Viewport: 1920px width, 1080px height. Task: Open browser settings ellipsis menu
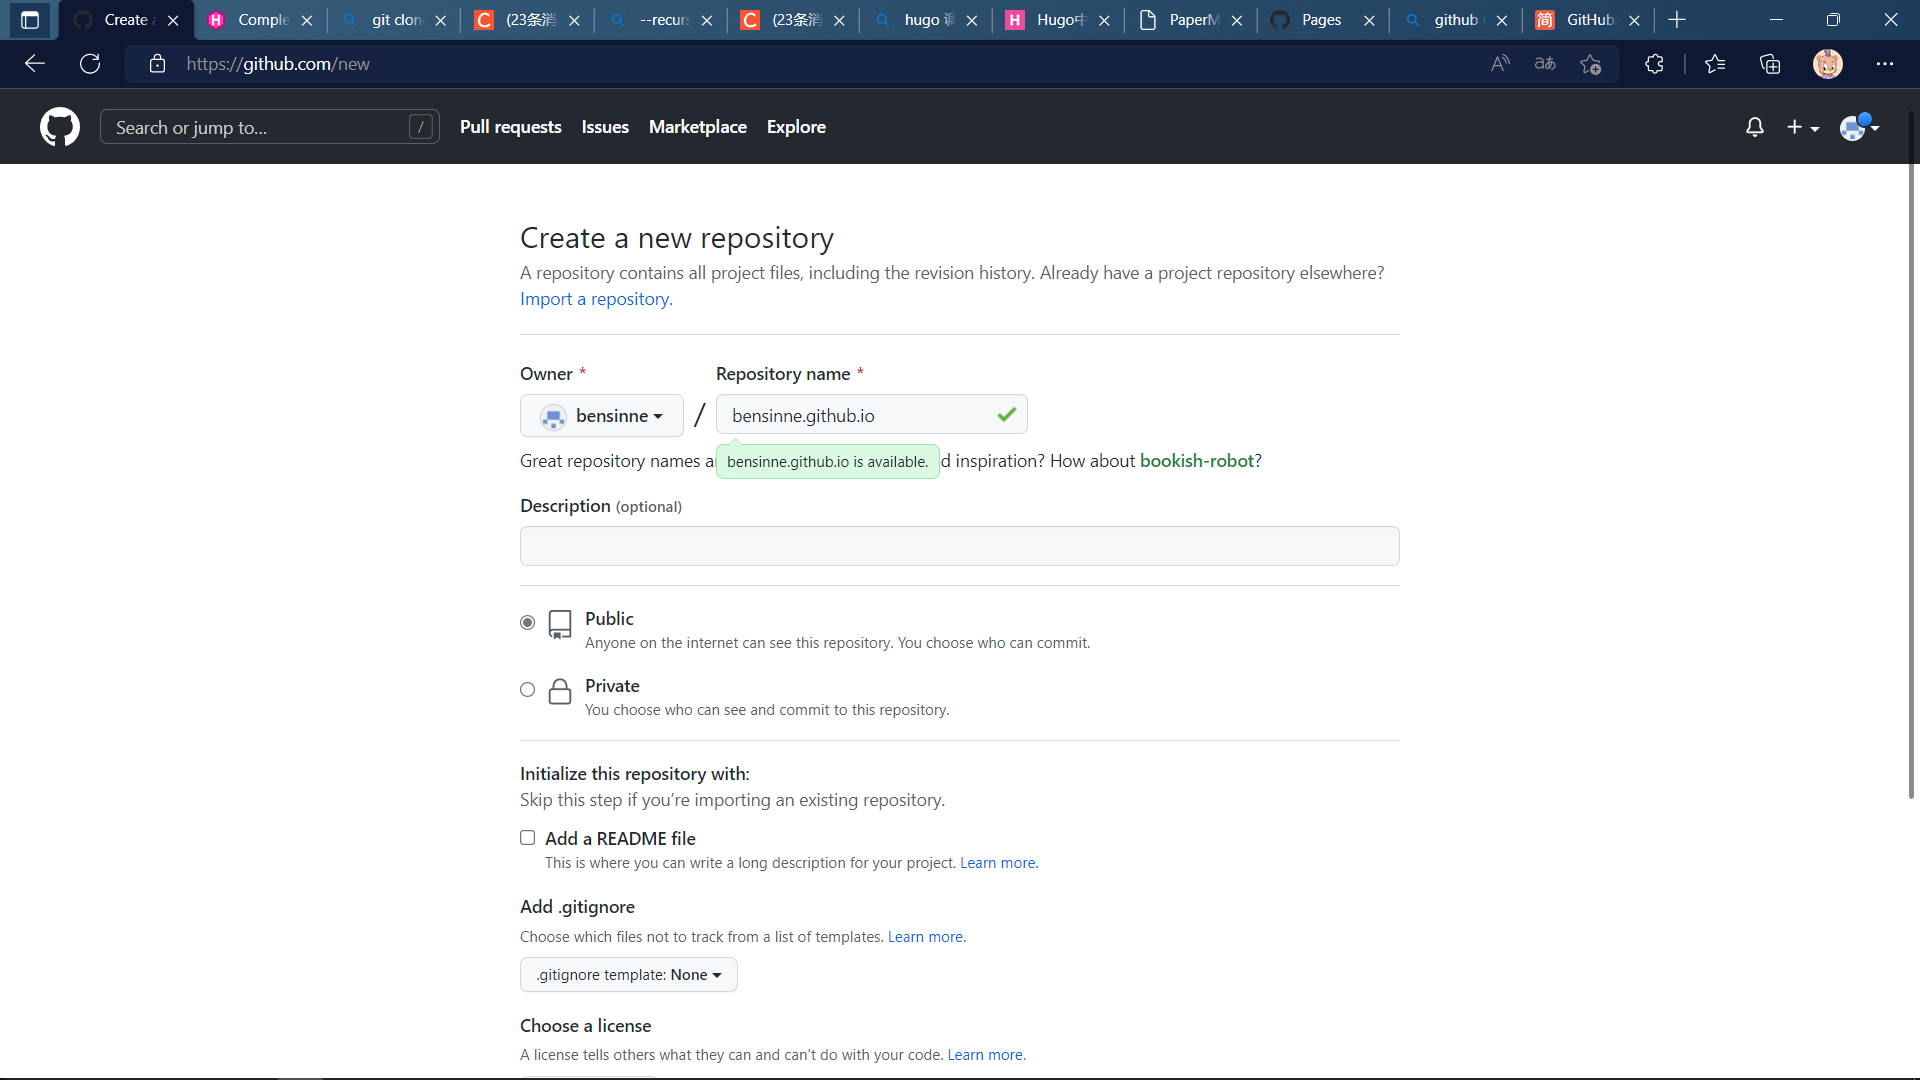[1884, 64]
